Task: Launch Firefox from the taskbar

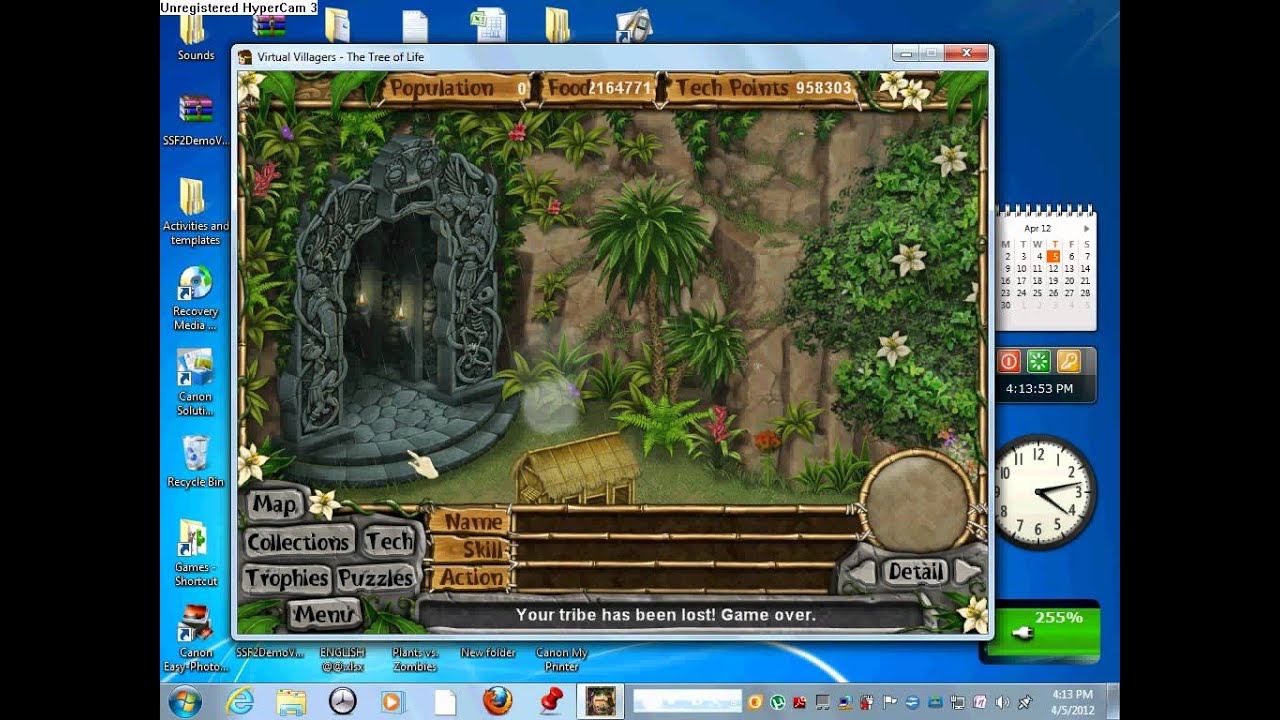Action: coord(497,702)
